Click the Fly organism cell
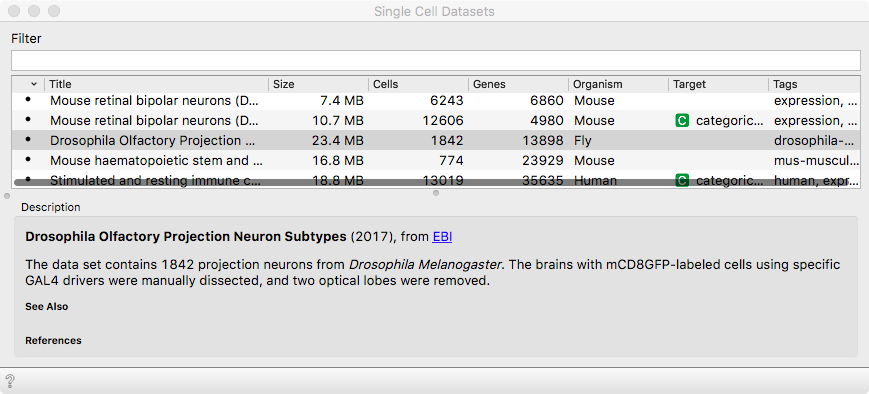Image resolution: width=869 pixels, height=394 pixels. tap(582, 140)
